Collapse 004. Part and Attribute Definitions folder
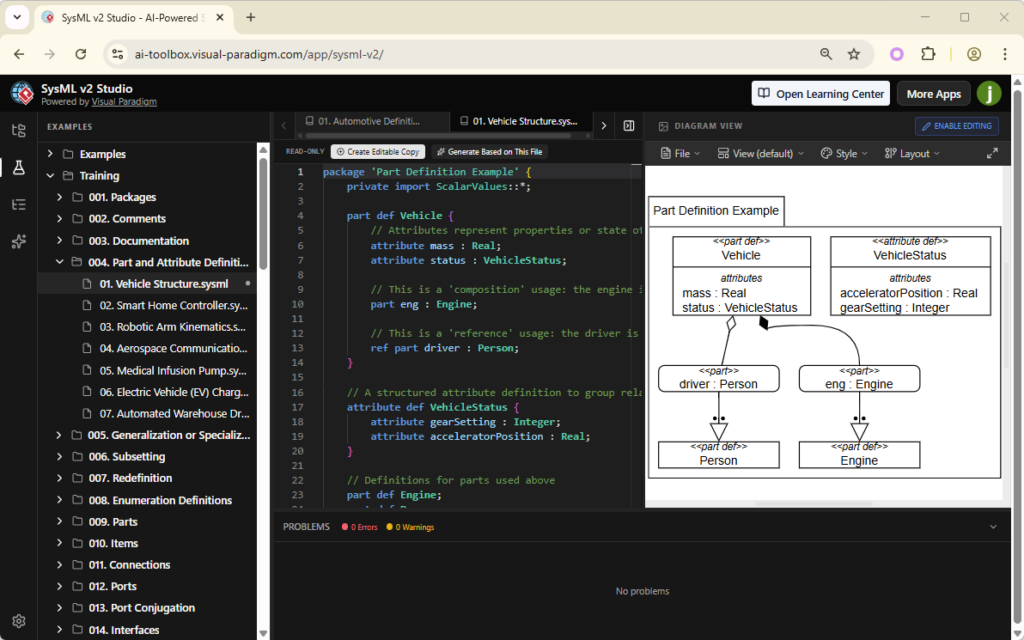1024x640 pixels. click(x=59, y=262)
